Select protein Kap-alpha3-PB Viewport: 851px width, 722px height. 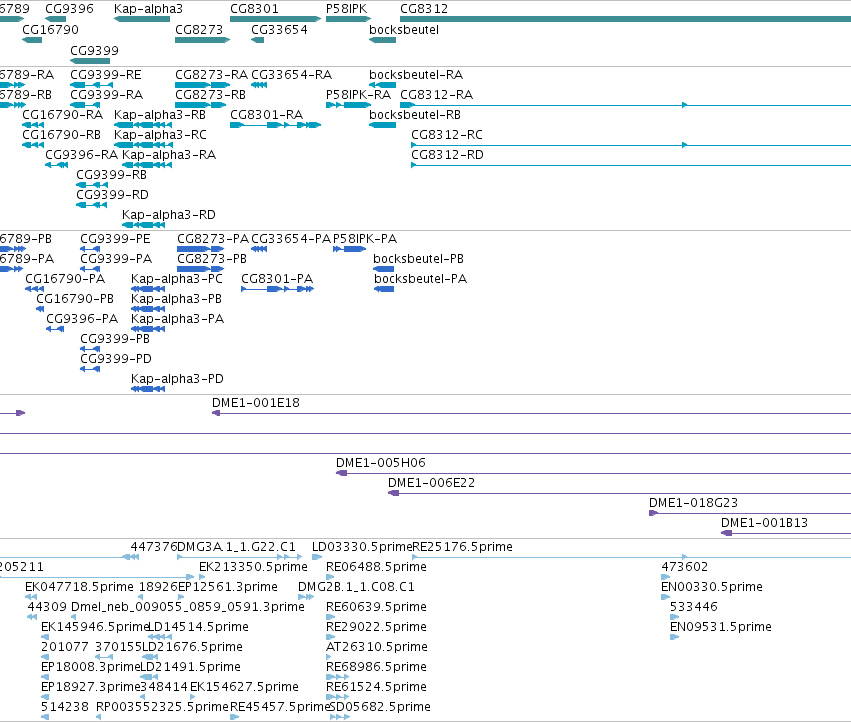click(176, 299)
